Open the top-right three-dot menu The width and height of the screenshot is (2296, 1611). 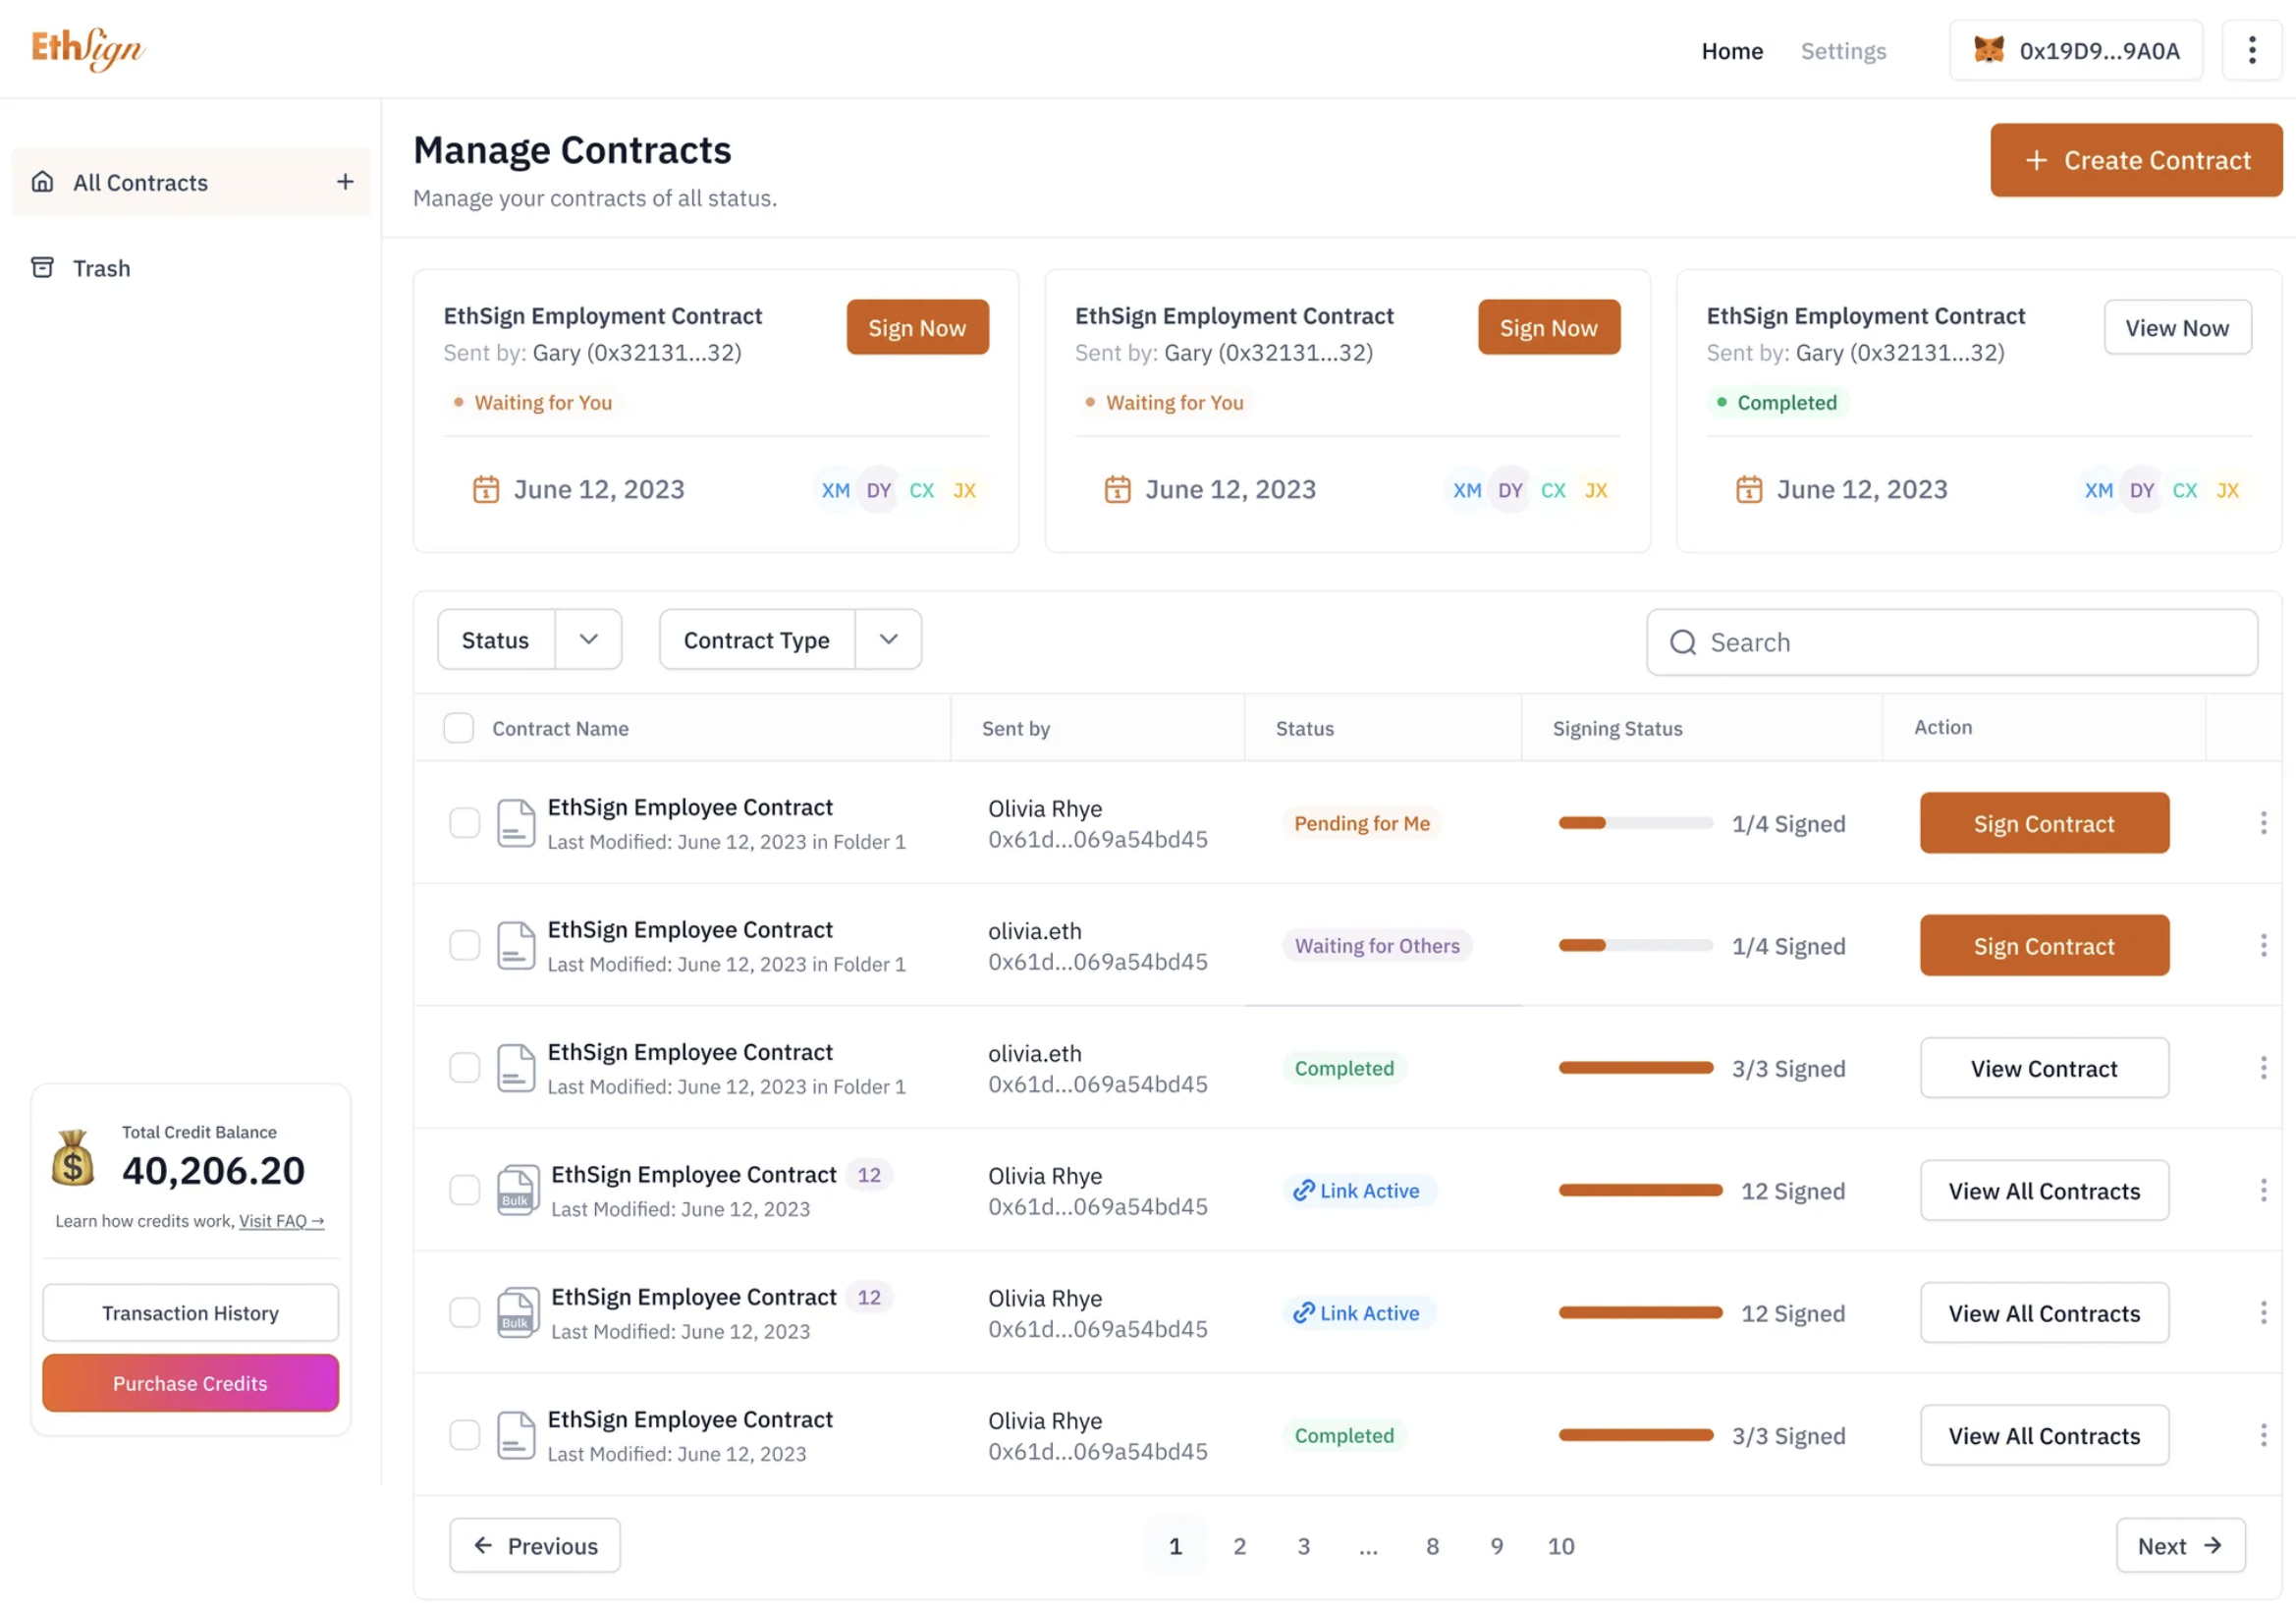[x=2251, y=50]
